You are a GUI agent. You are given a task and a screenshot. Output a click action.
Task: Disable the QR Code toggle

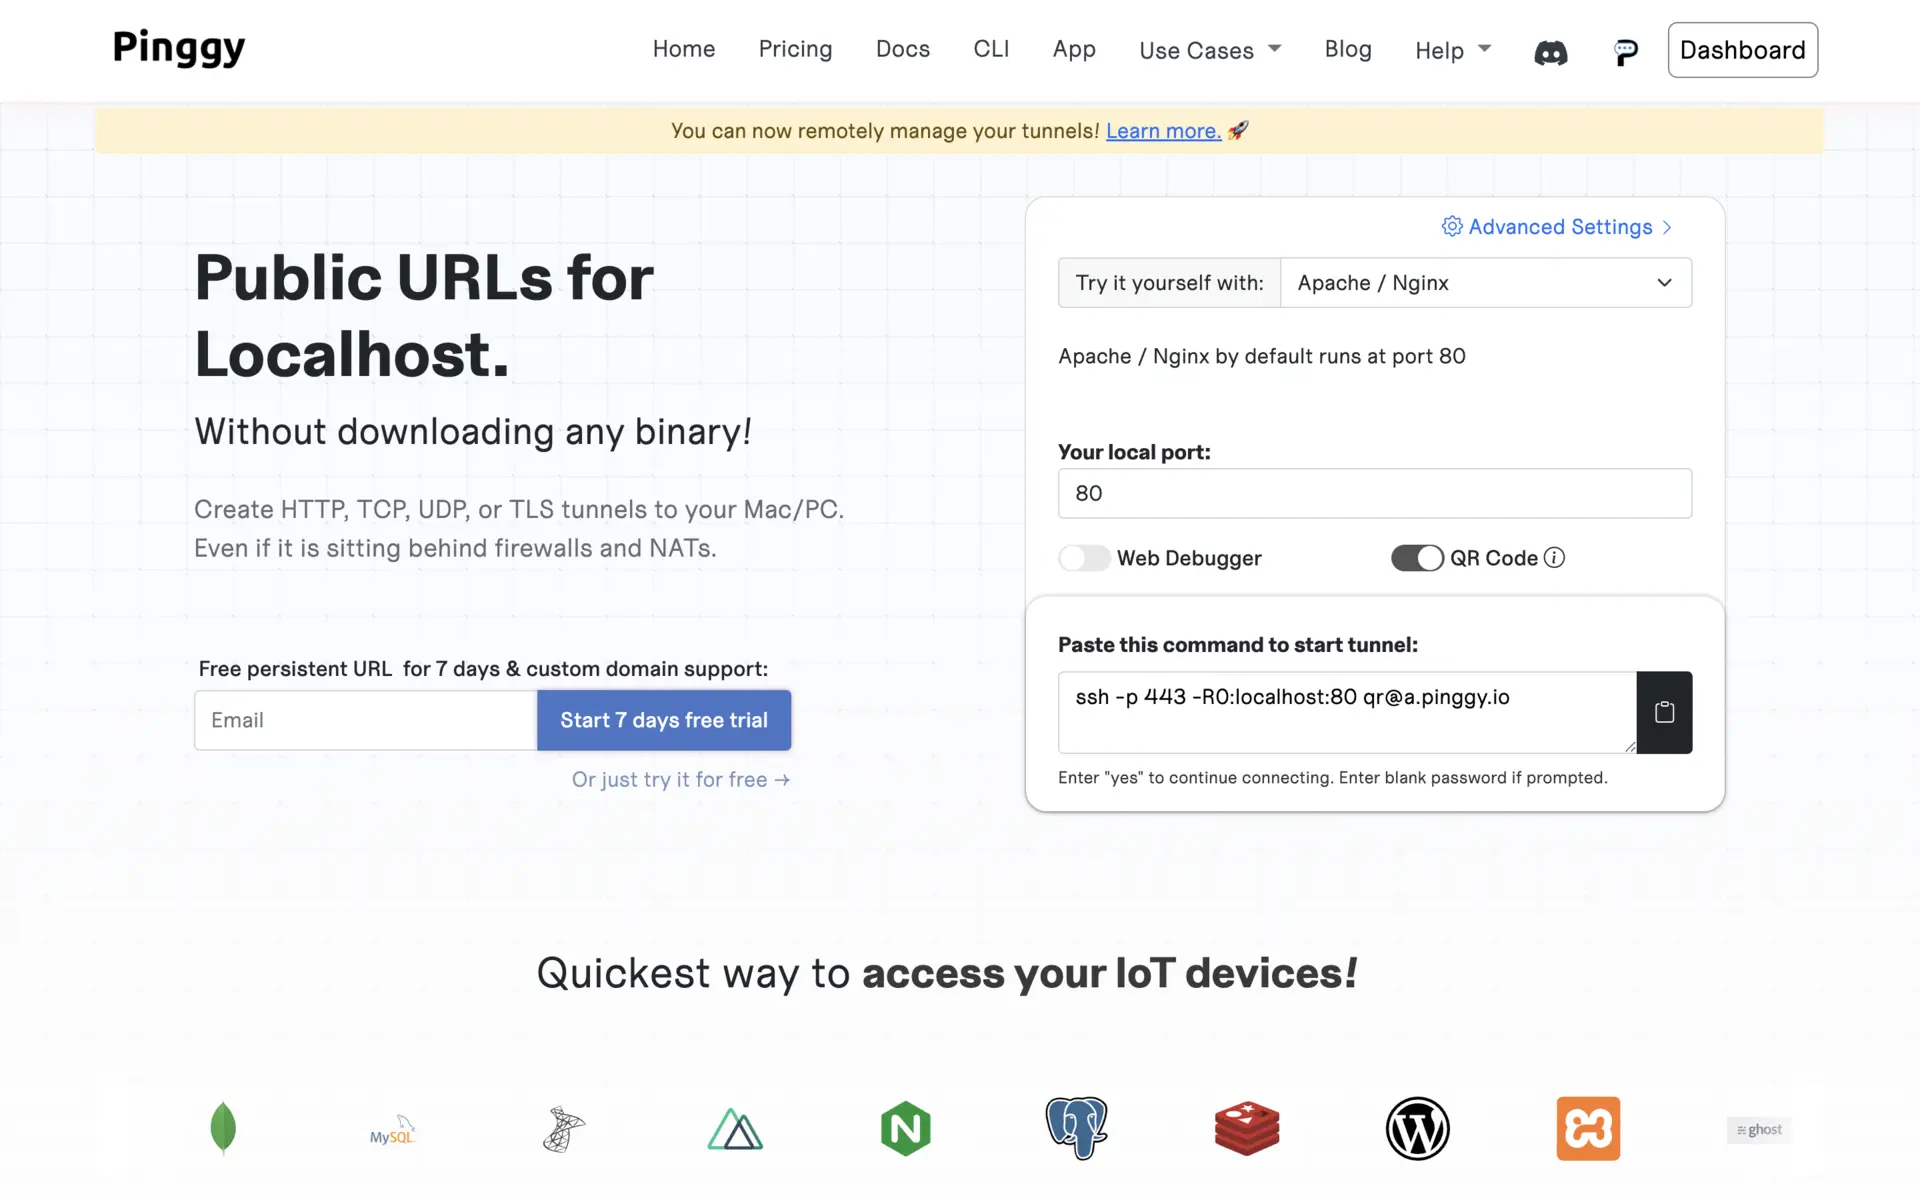[1417, 558]
